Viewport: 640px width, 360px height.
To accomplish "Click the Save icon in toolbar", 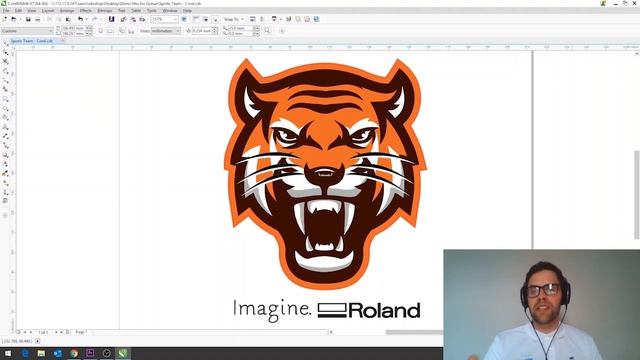I will tap(28, 19).
